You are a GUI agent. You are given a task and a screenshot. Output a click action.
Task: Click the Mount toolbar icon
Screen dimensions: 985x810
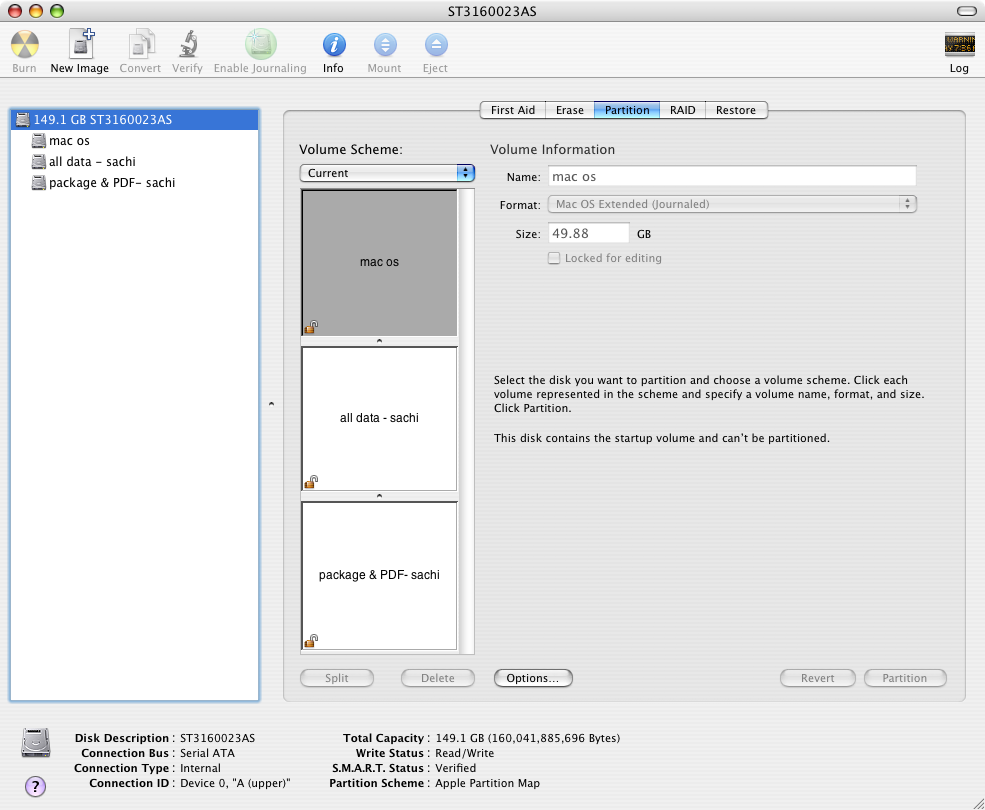click(x=385, y=45)
